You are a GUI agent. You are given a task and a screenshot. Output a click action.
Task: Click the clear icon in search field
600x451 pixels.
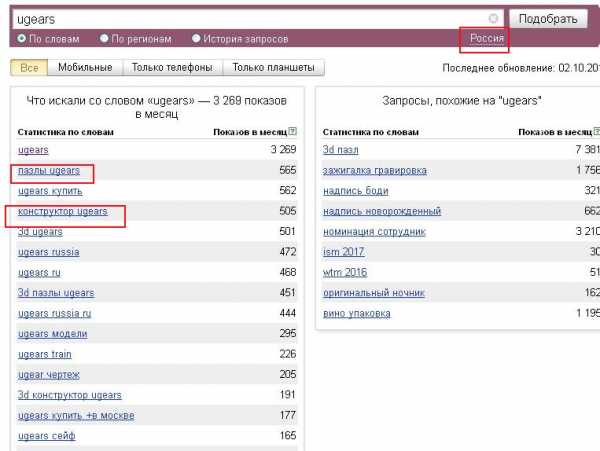click(493, 18)
